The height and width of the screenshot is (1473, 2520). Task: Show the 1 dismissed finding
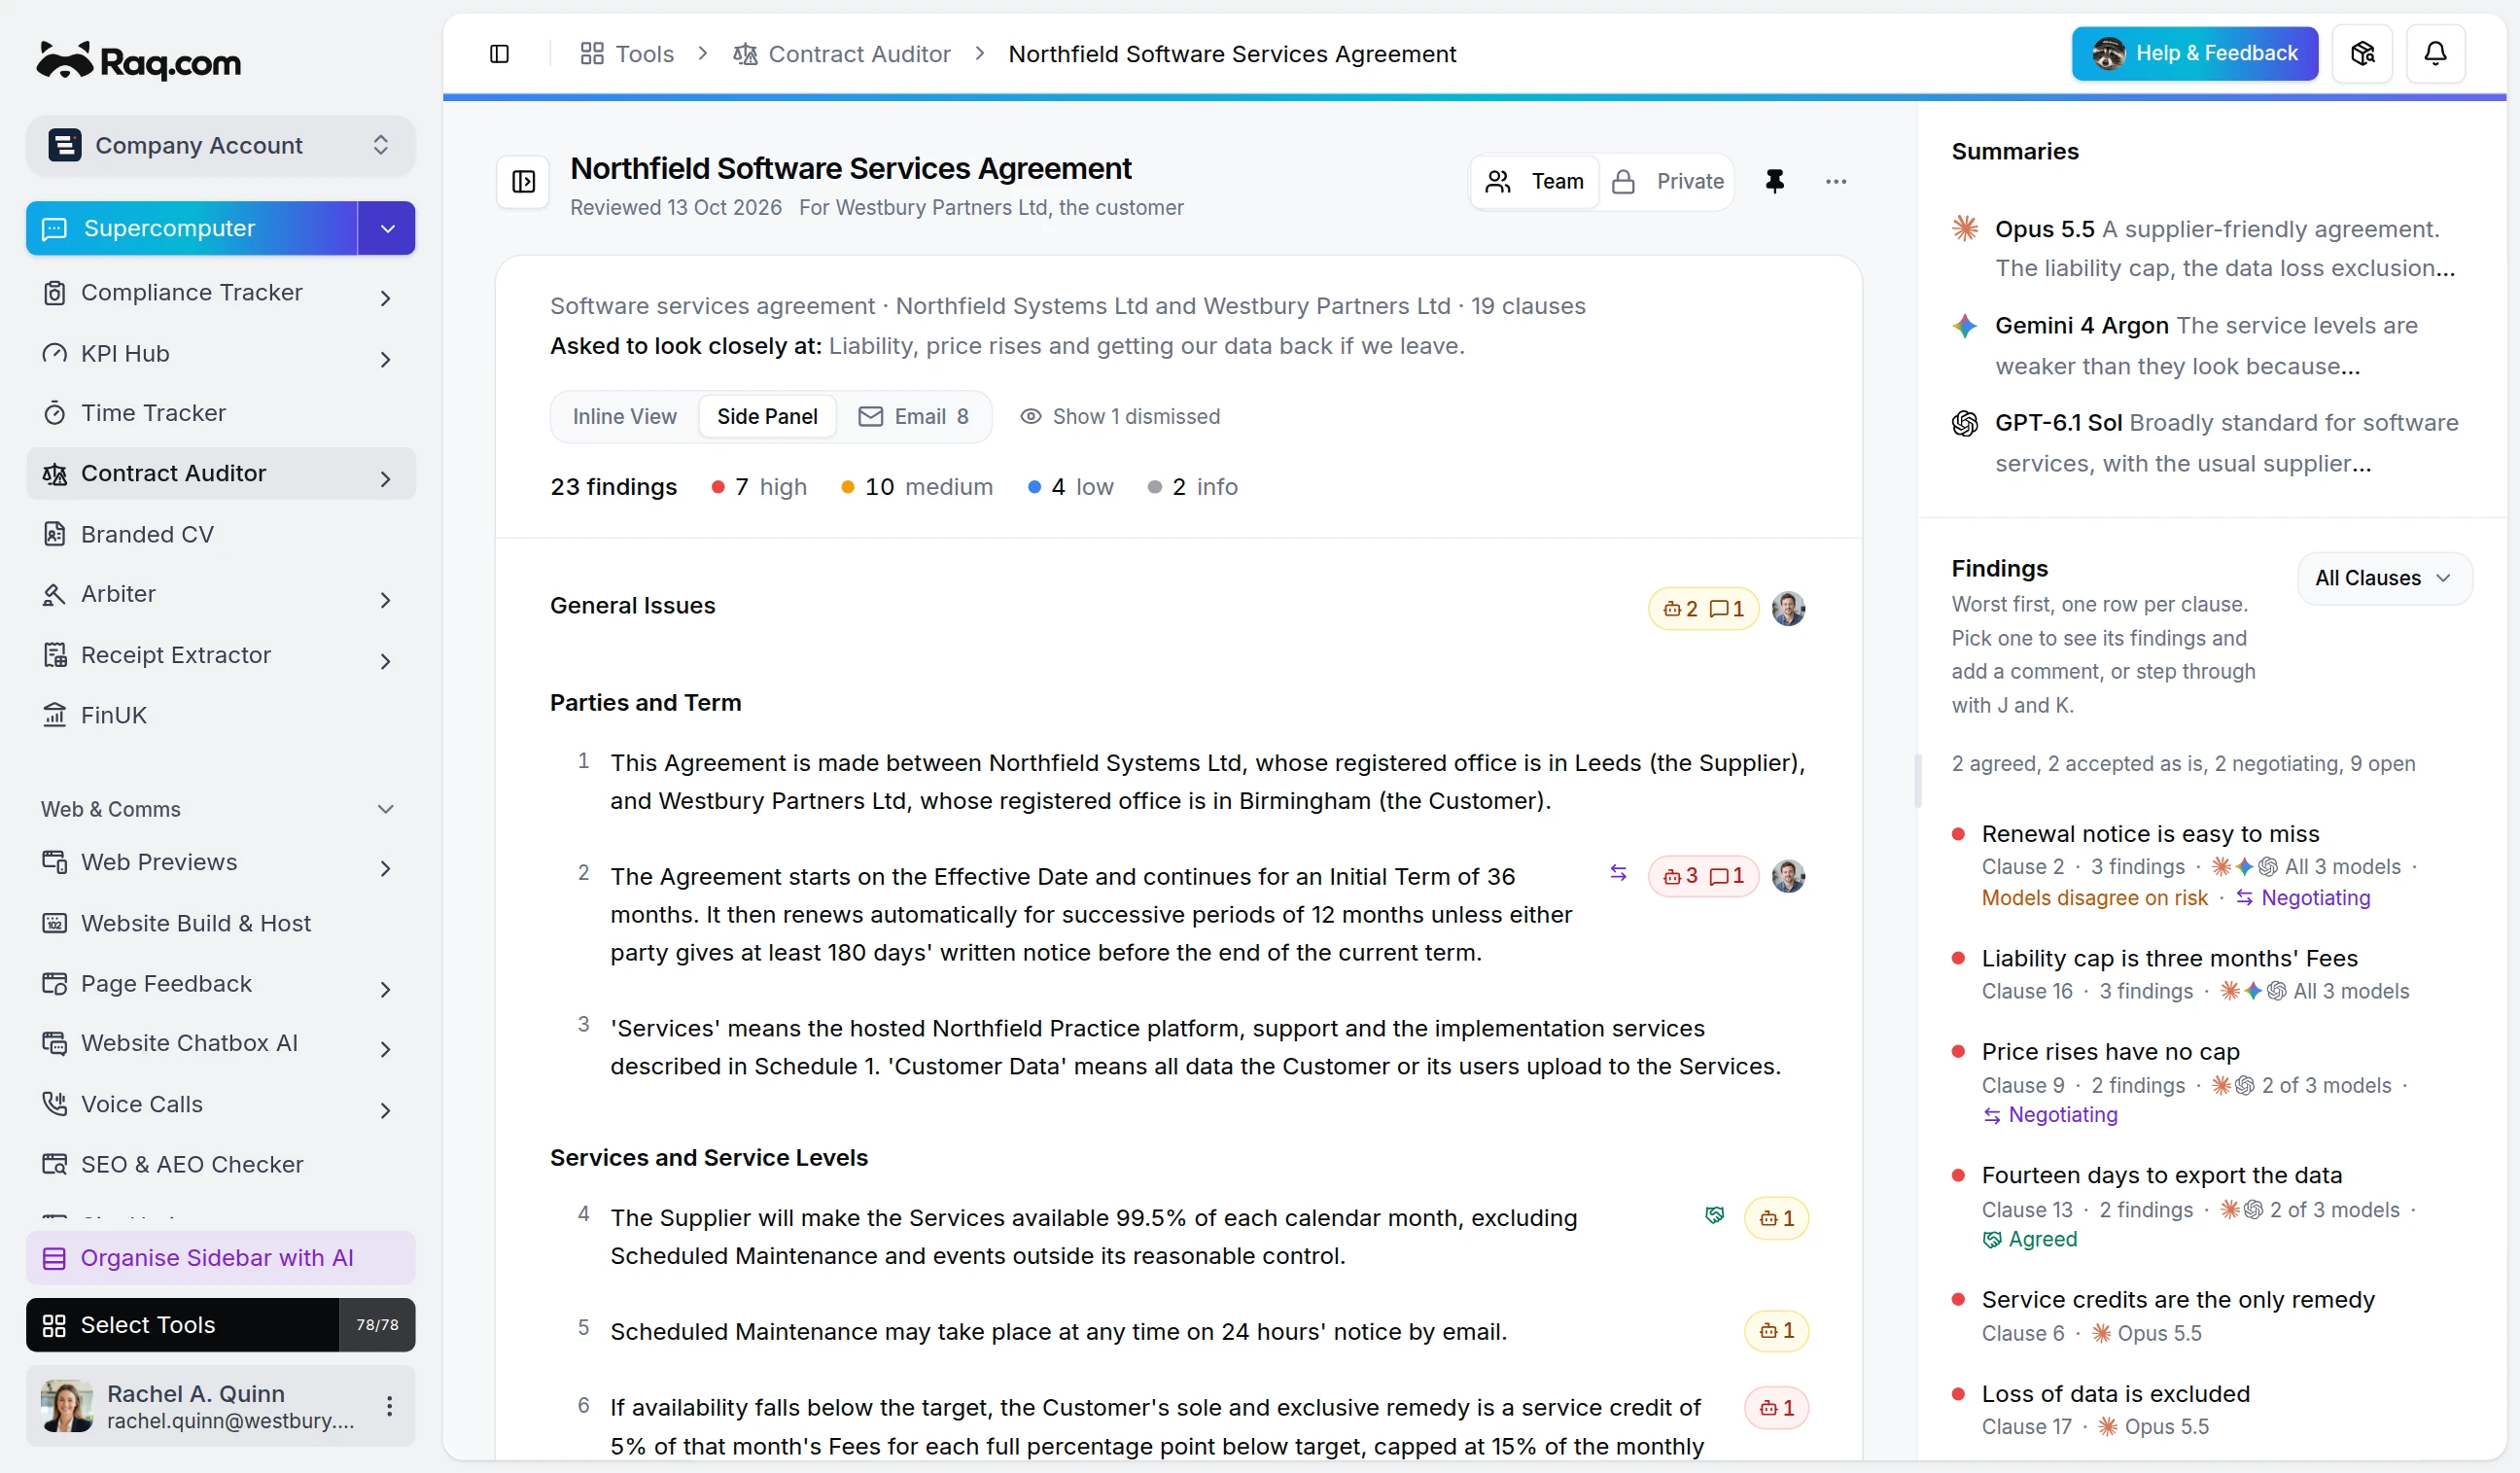[x=1120, y=417]
